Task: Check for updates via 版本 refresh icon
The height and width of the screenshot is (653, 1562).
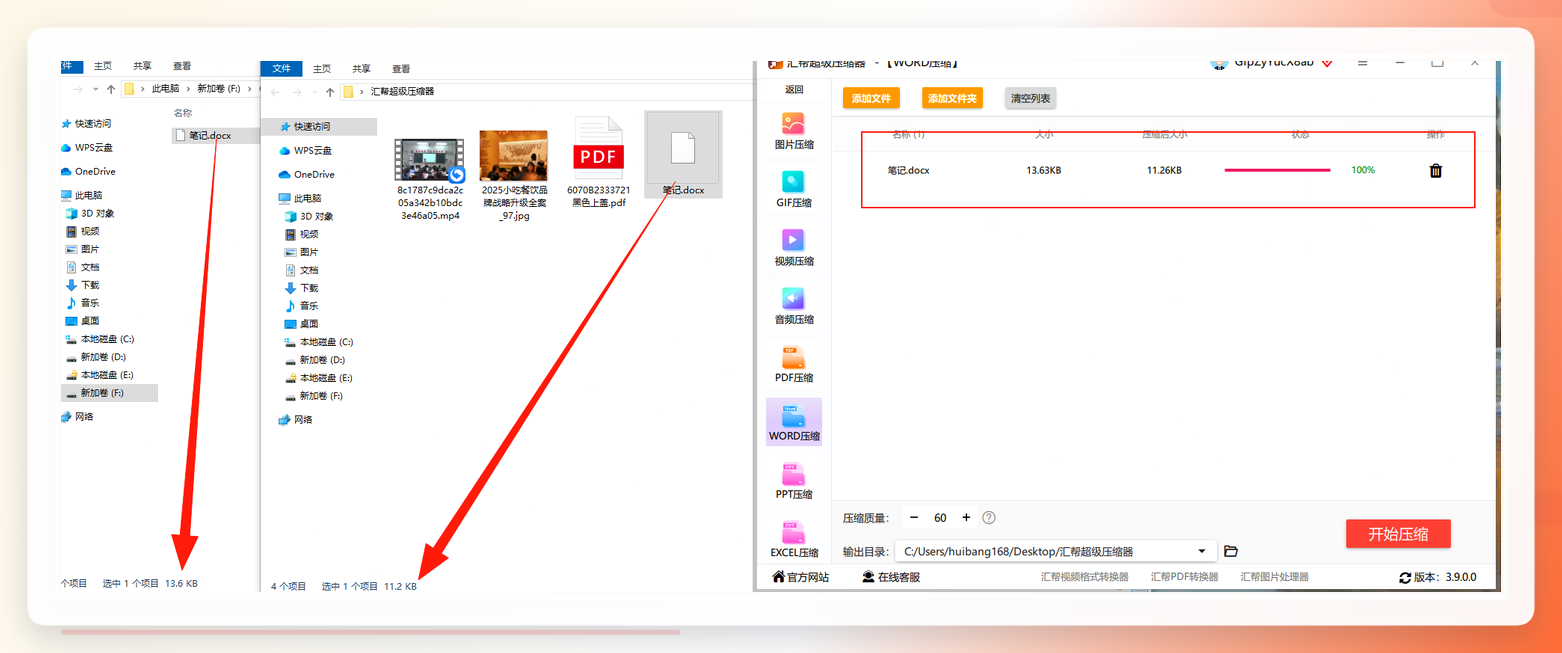Action: tap(1405, 577)
